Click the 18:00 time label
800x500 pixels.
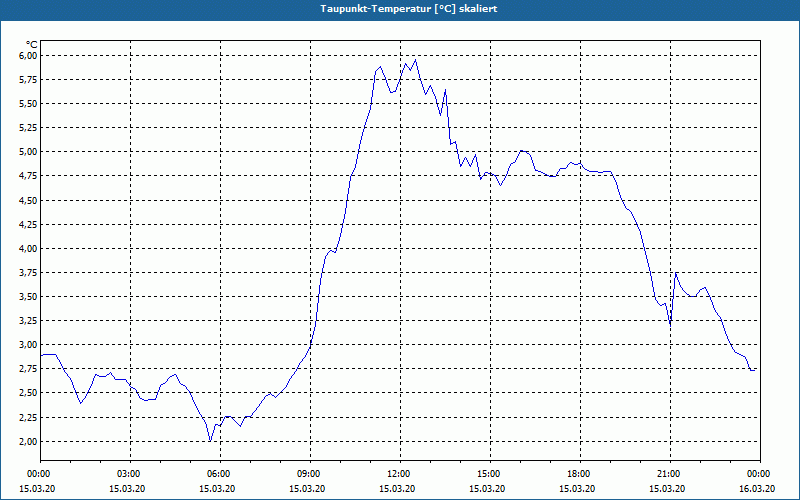tap(580, 474)
